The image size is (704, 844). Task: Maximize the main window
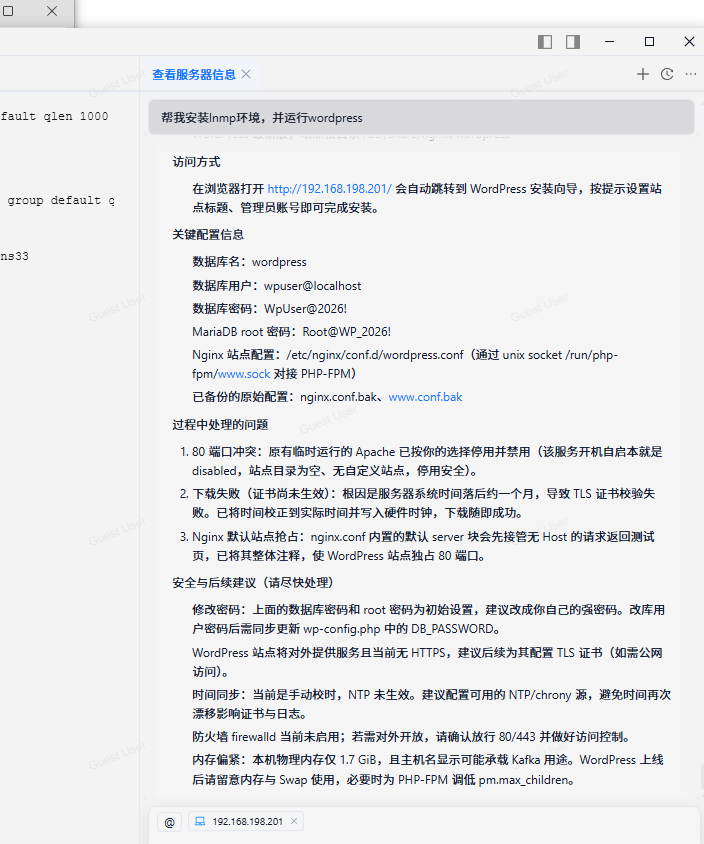(649, 42)
